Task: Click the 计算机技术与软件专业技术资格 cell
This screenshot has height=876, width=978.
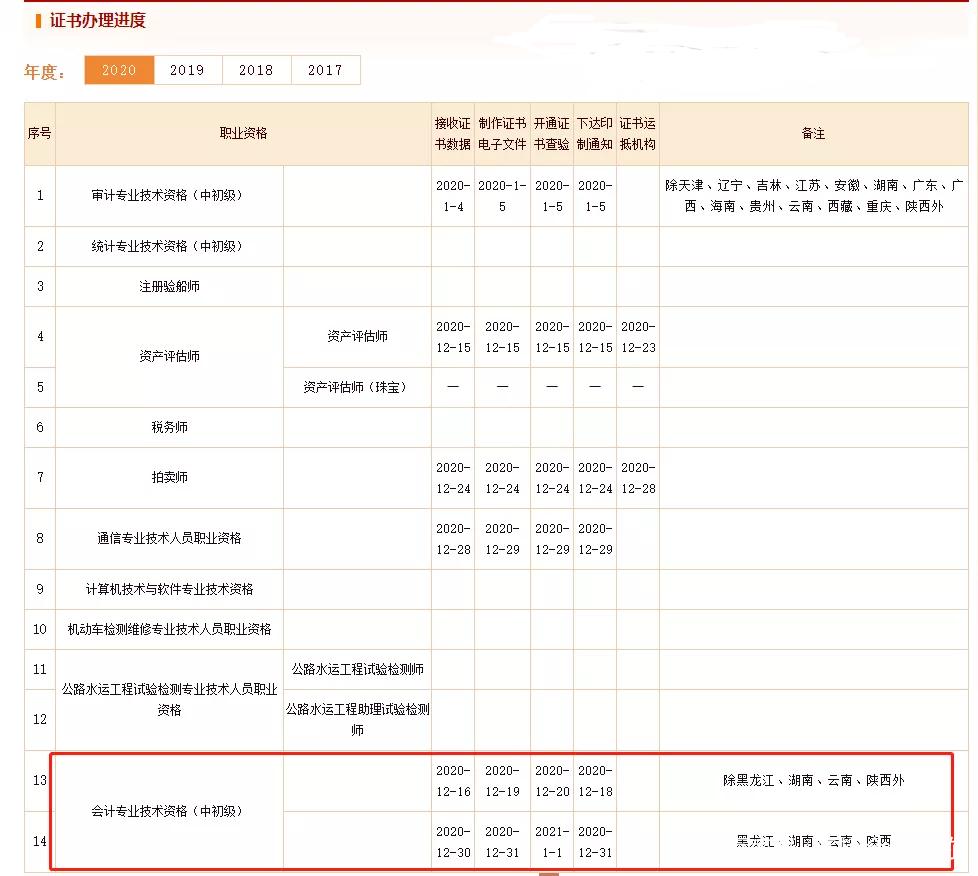Action: [x=169, y=589]
